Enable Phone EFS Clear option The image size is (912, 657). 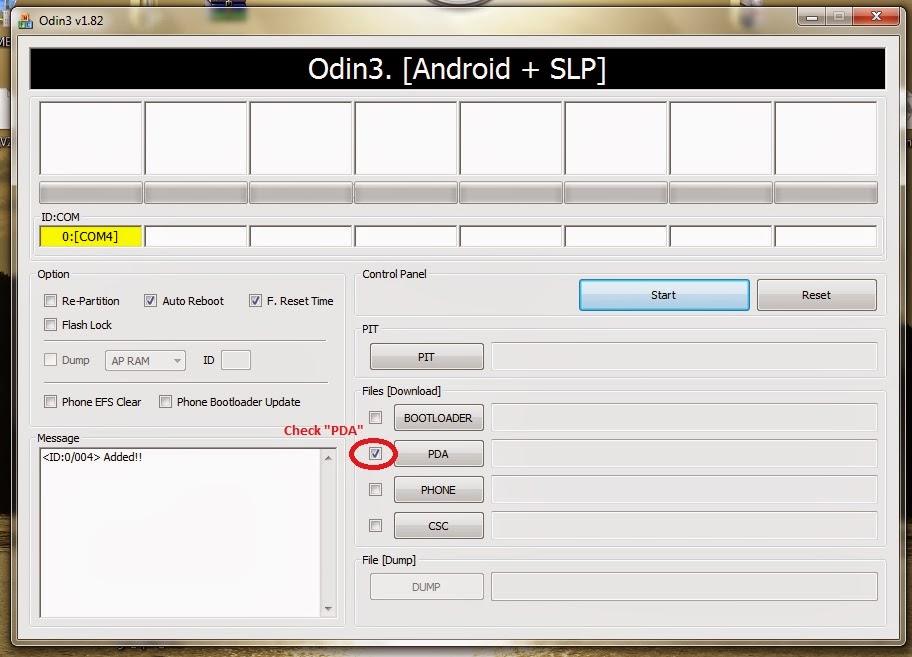point(51,402)
